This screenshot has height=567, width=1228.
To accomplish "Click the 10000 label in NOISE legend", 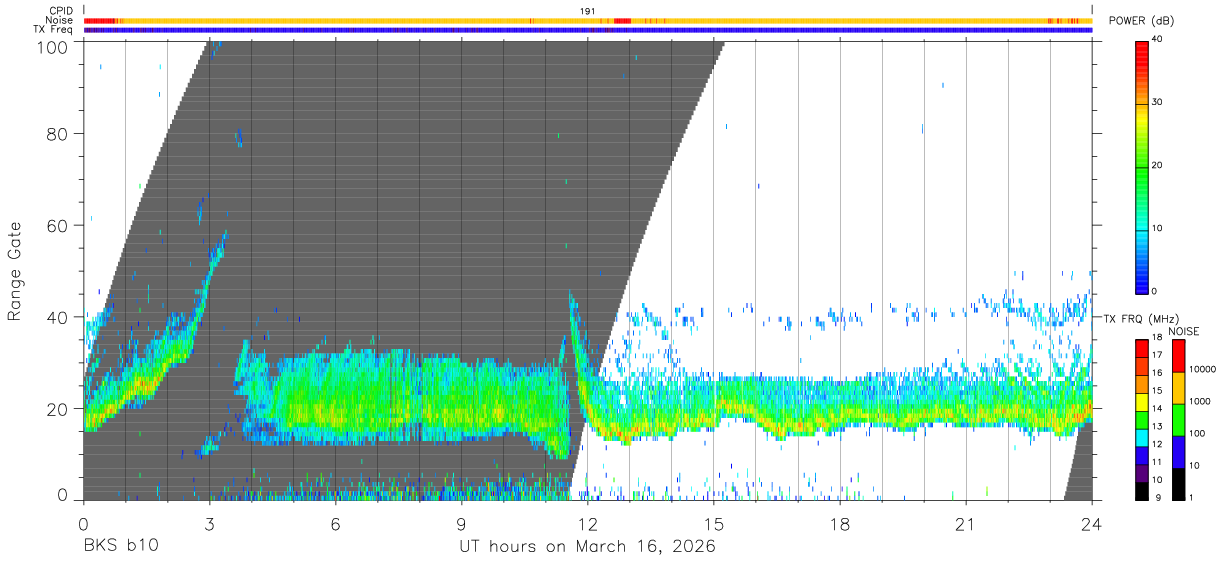I will (1203, 370).
